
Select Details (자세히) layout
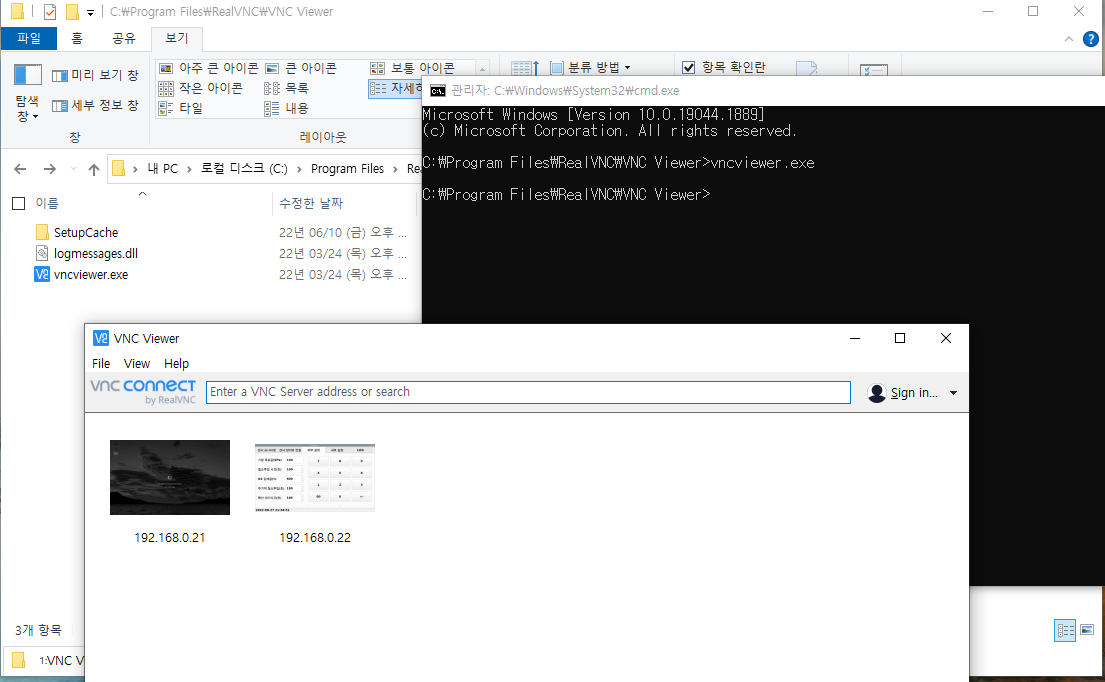pyautogui.click(x=395, y=88)
